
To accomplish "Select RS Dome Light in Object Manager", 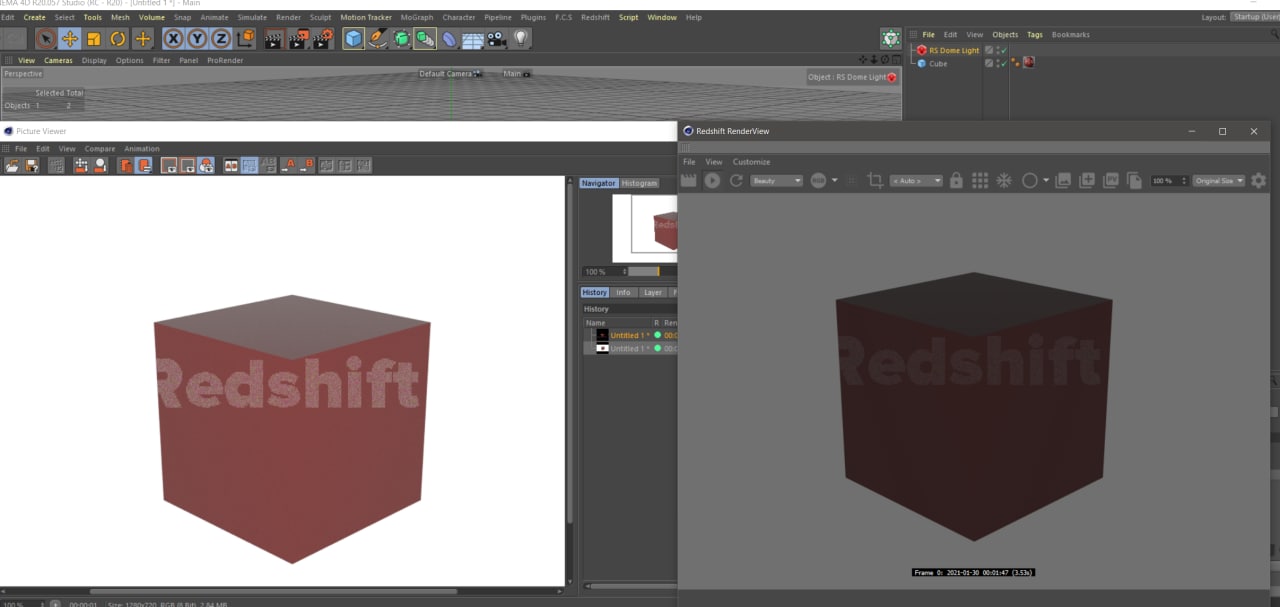I will 953,50.
